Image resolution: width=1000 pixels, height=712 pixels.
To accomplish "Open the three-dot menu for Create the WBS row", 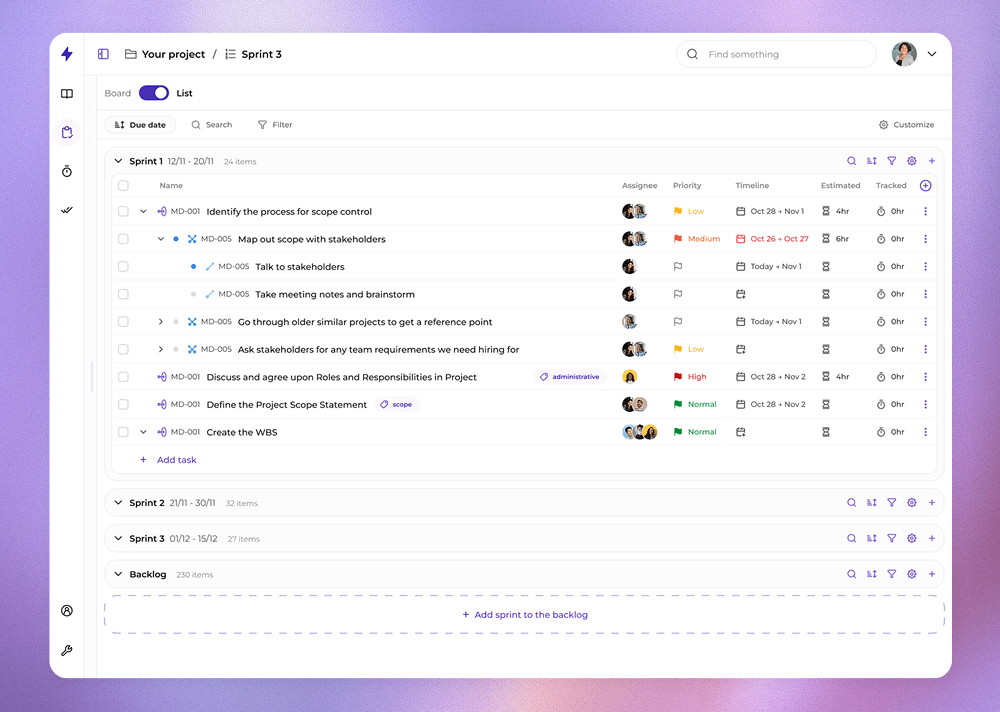I will (x=925, y=432).
